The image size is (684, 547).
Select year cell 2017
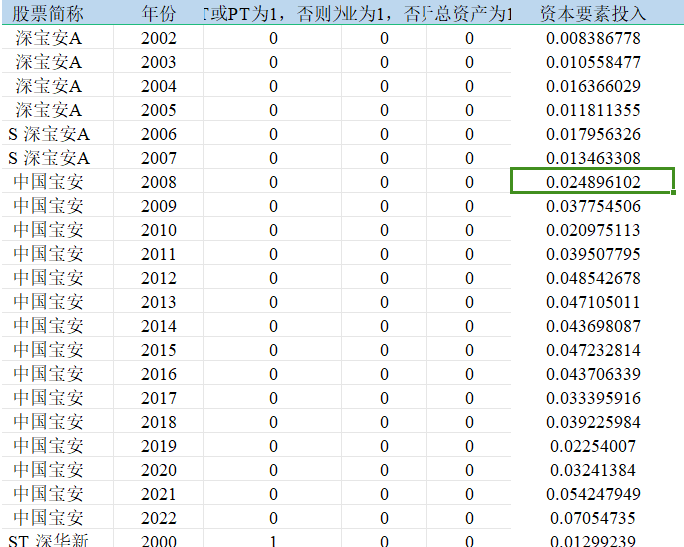[158, 398]
